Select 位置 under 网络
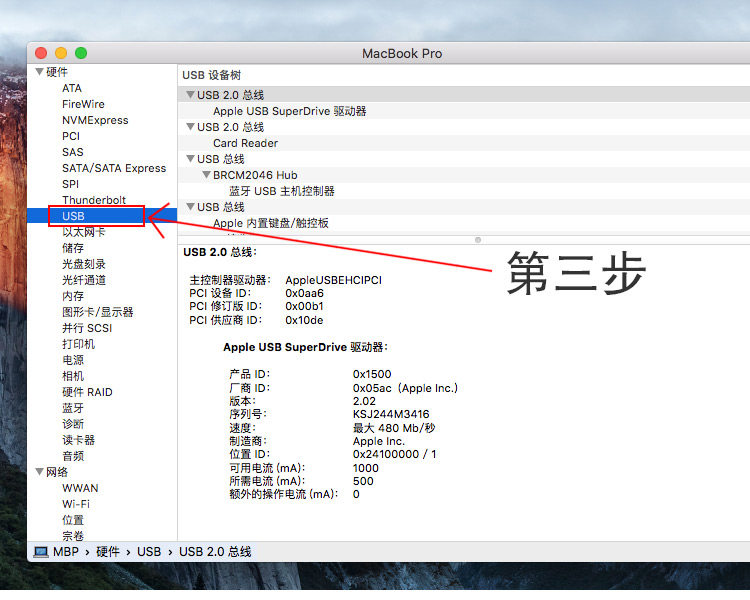Screen dimensions: 750x600 click(73, 520)
